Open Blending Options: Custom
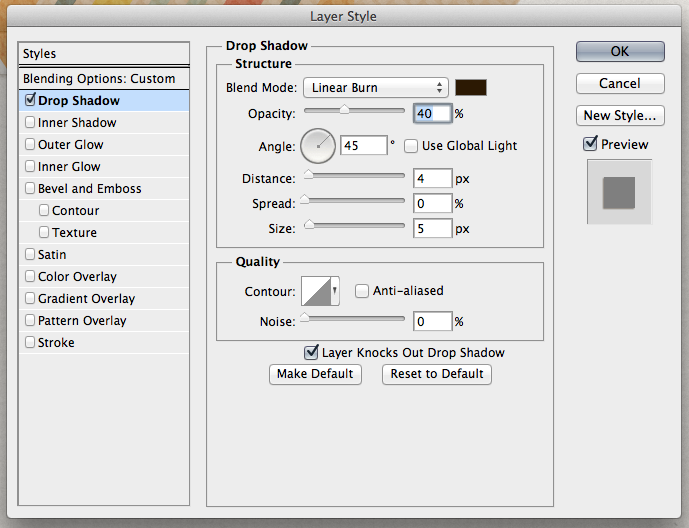 pos(104,79)
